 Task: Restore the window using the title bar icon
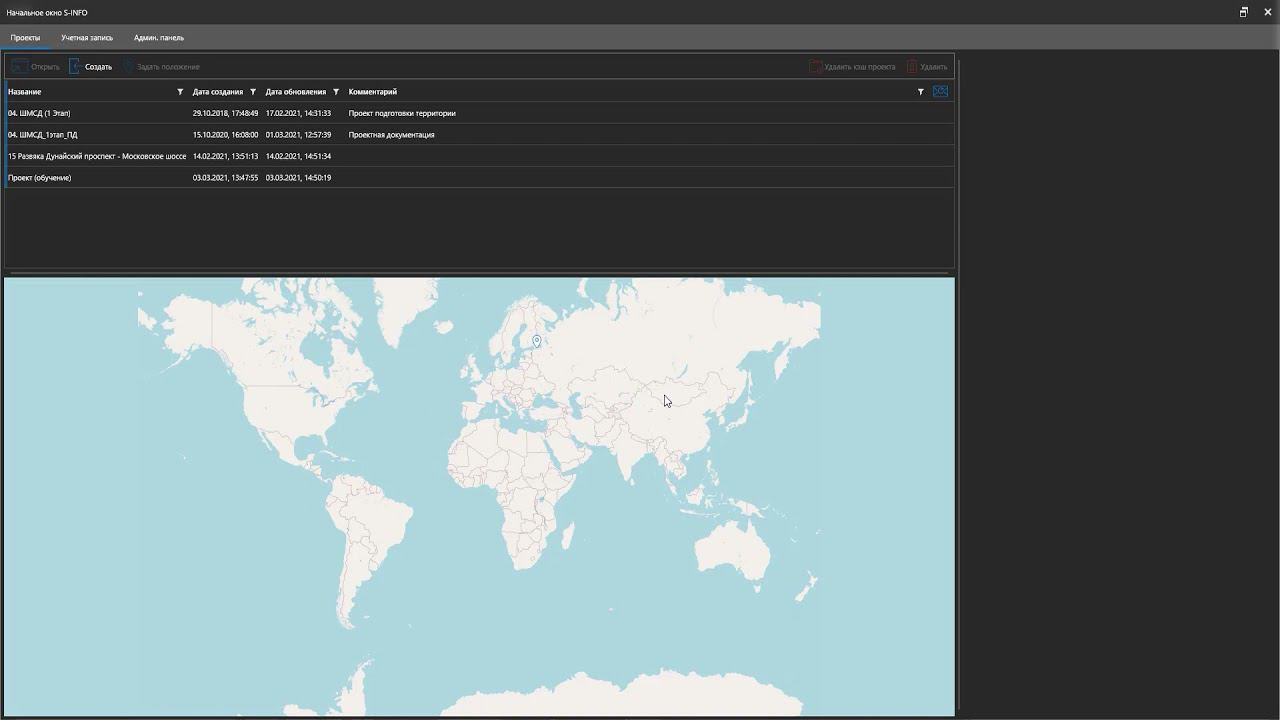pos(1244,12)
